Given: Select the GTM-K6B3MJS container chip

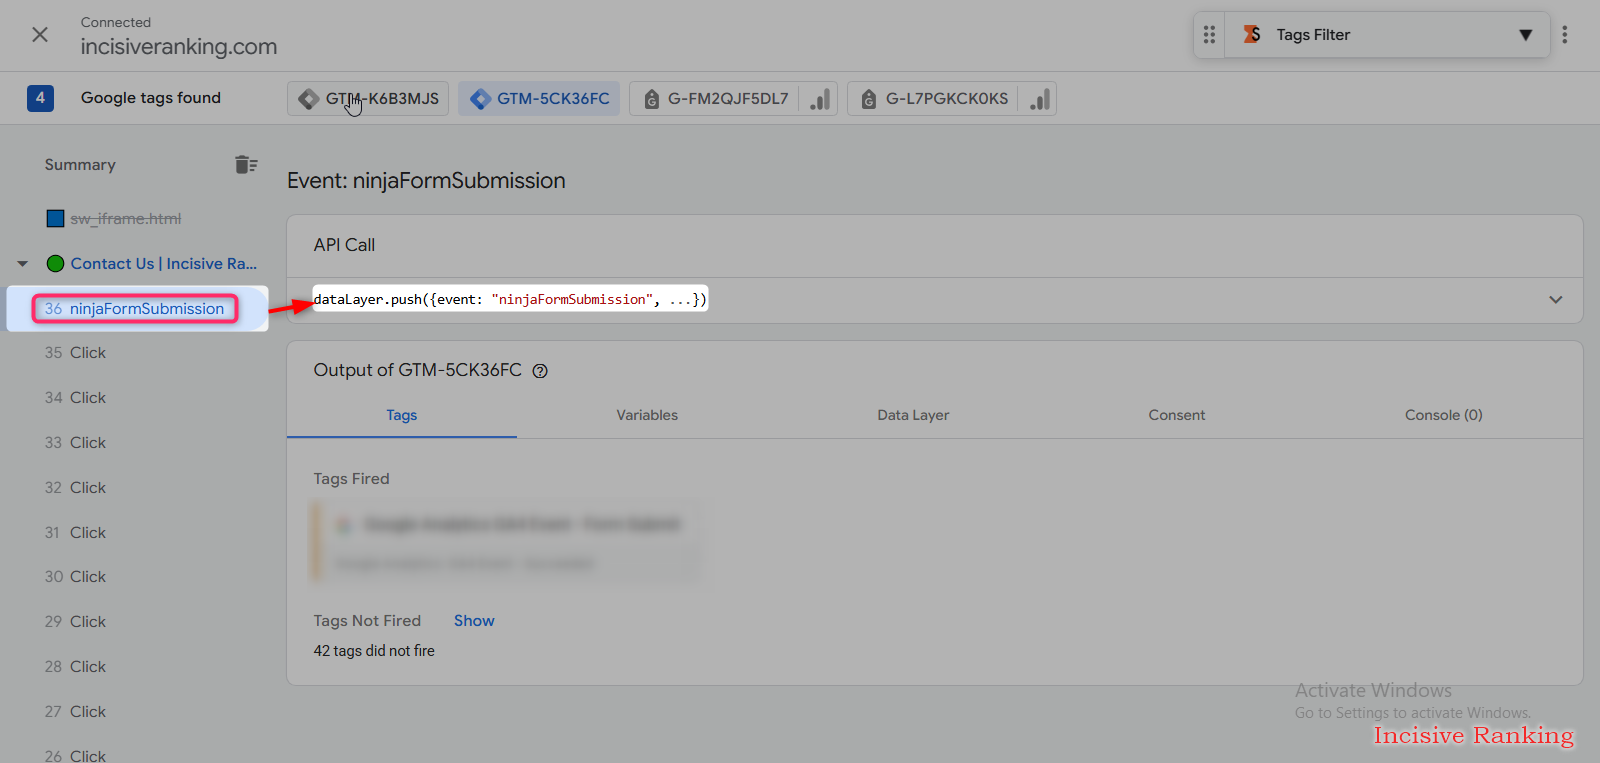Looking at the screenshot, I should pyautogui.click(x=368, y=99).
